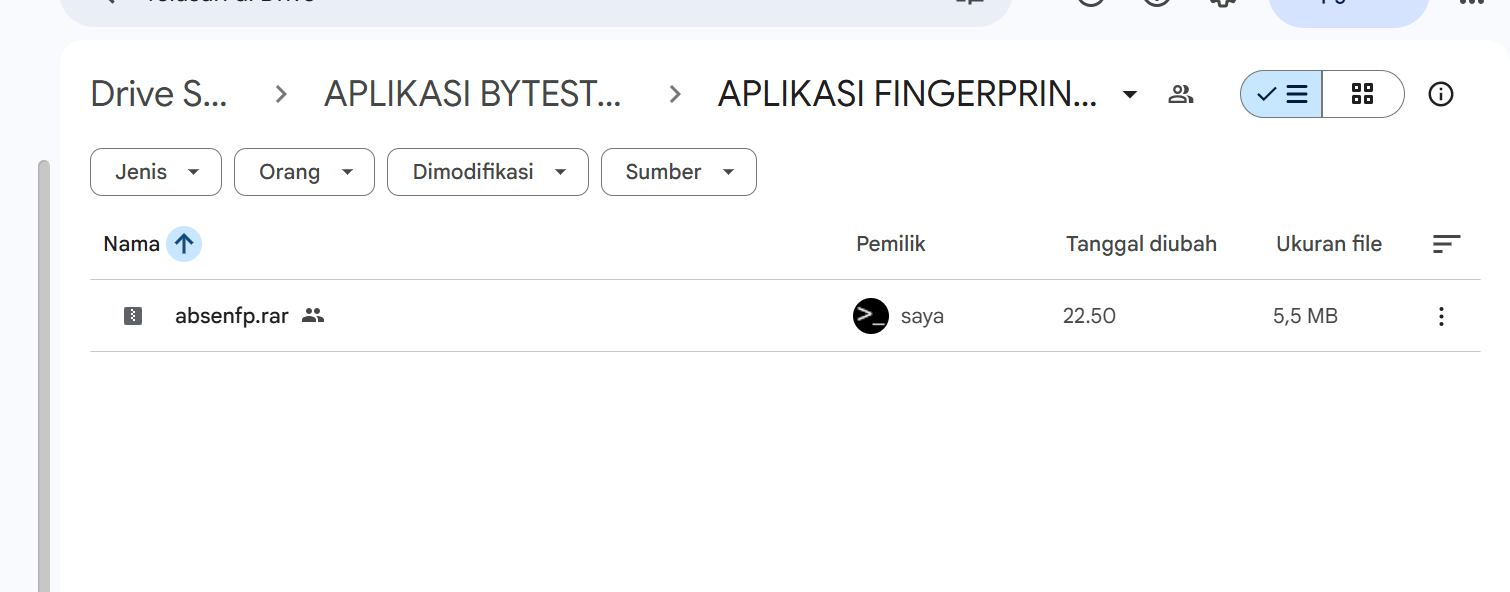The height and width of the screenshot is (592, 1510).
Task: Open more actions for absenfp.rar
Action: 1441,317
